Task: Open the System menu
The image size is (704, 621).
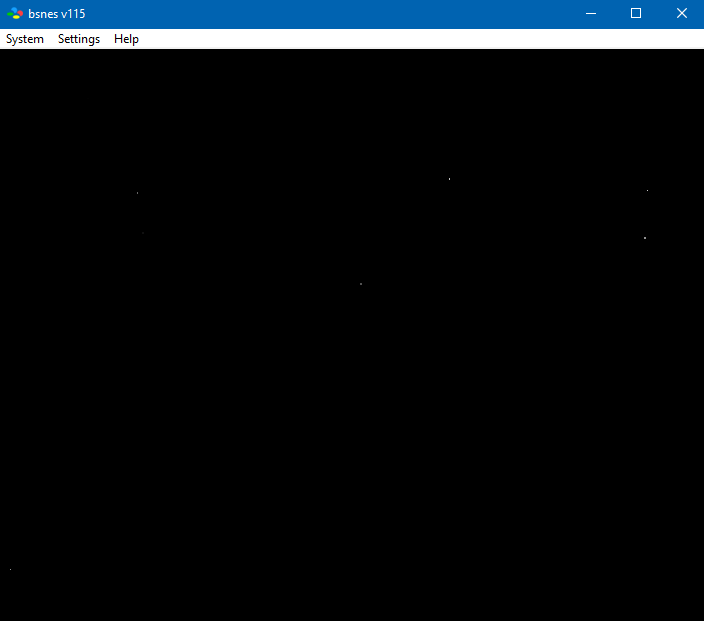Action: pyautogui.click(x=25, y=39)
